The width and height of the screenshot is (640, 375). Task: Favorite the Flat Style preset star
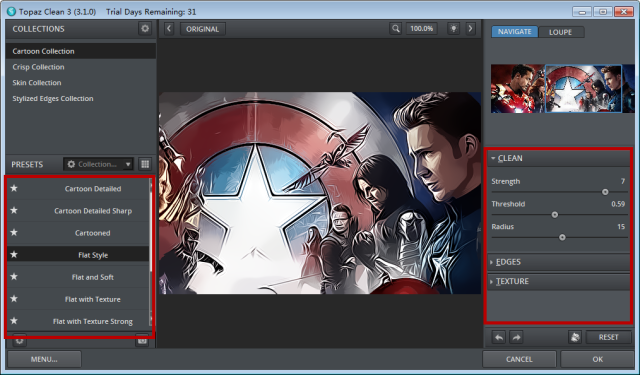[14, 254]
